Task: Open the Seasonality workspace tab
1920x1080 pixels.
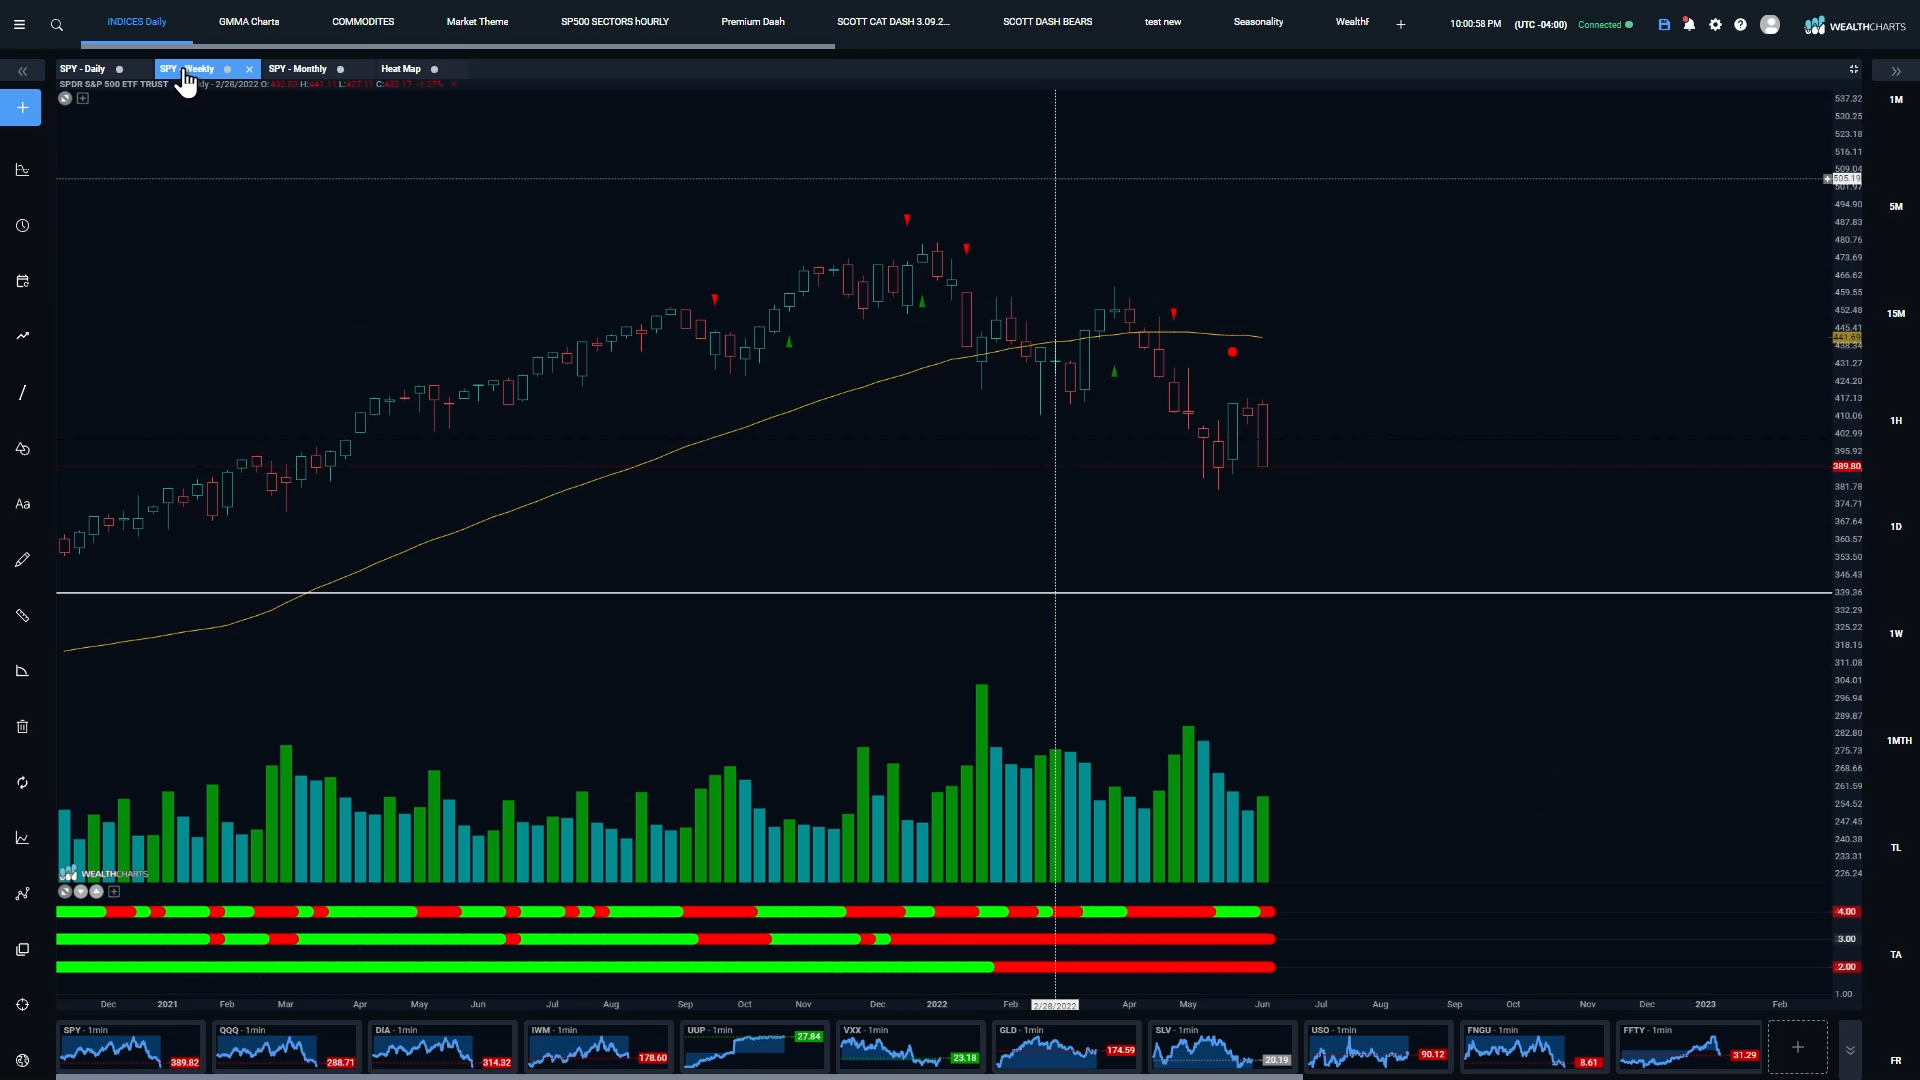Action: tap(1258, 21)
